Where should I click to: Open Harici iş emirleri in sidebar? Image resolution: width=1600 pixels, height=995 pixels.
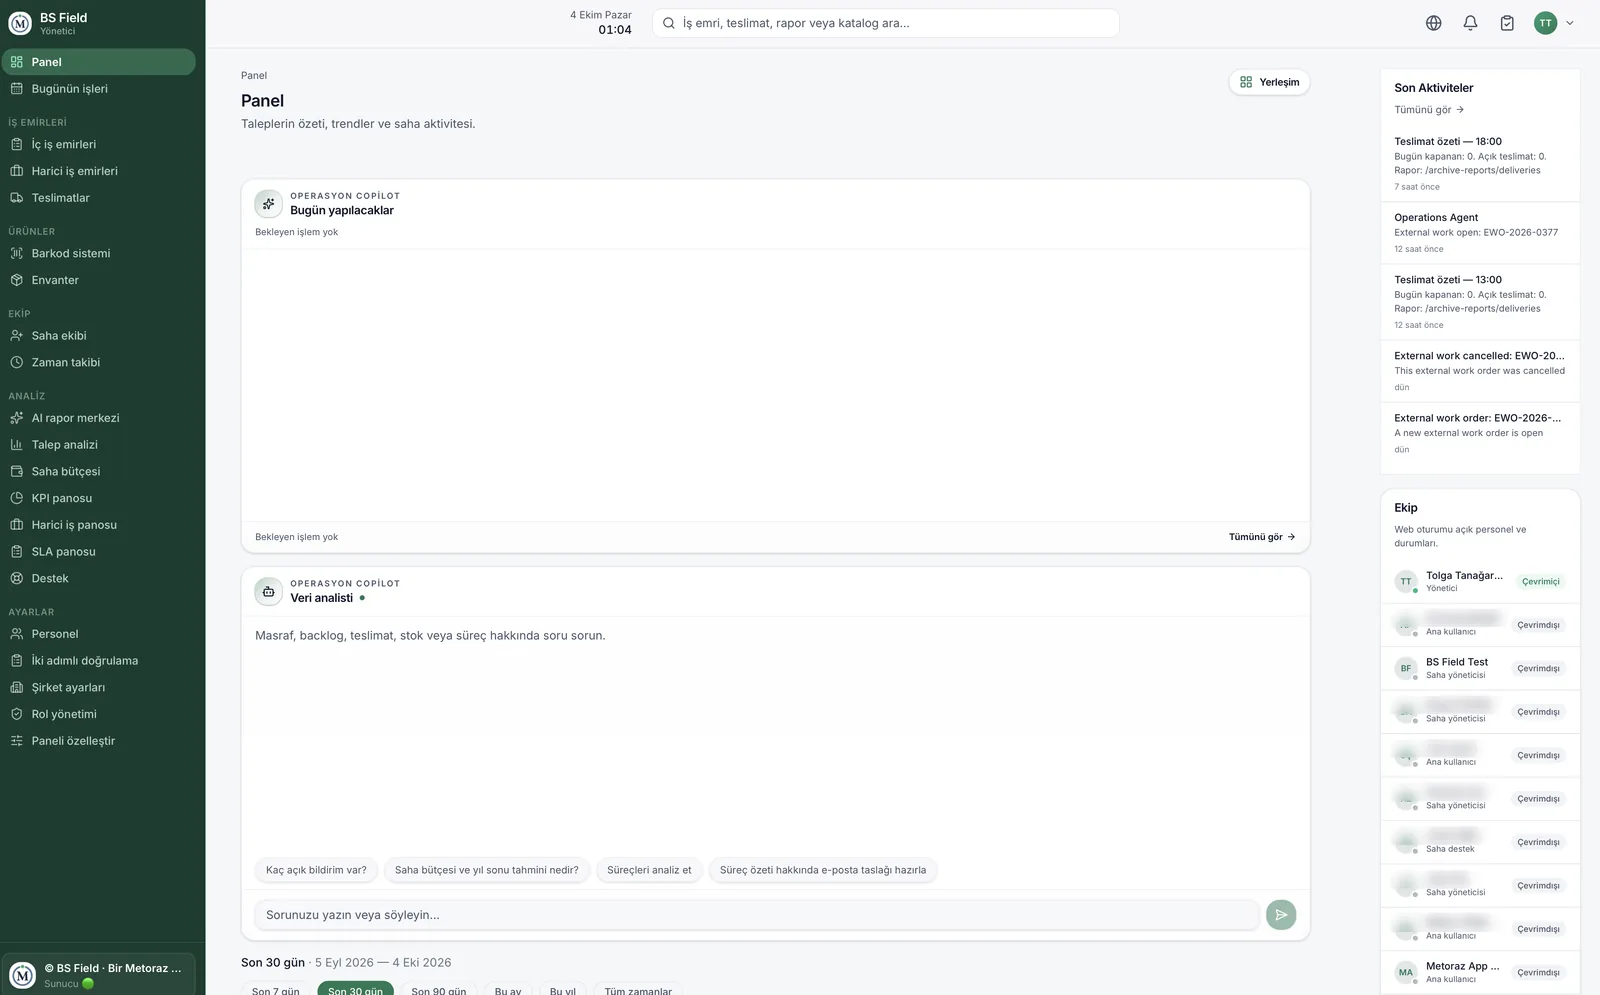pyautogui.click(x=98, y=171)
